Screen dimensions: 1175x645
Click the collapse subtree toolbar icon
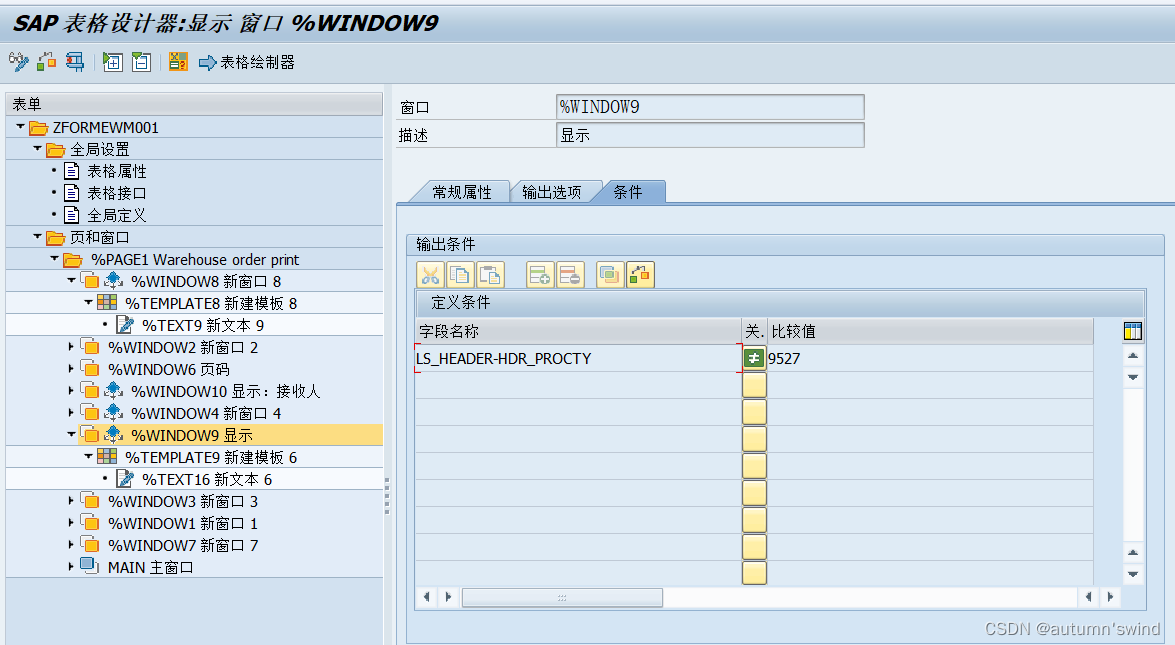pyautogui.click(x=141, y=61)
